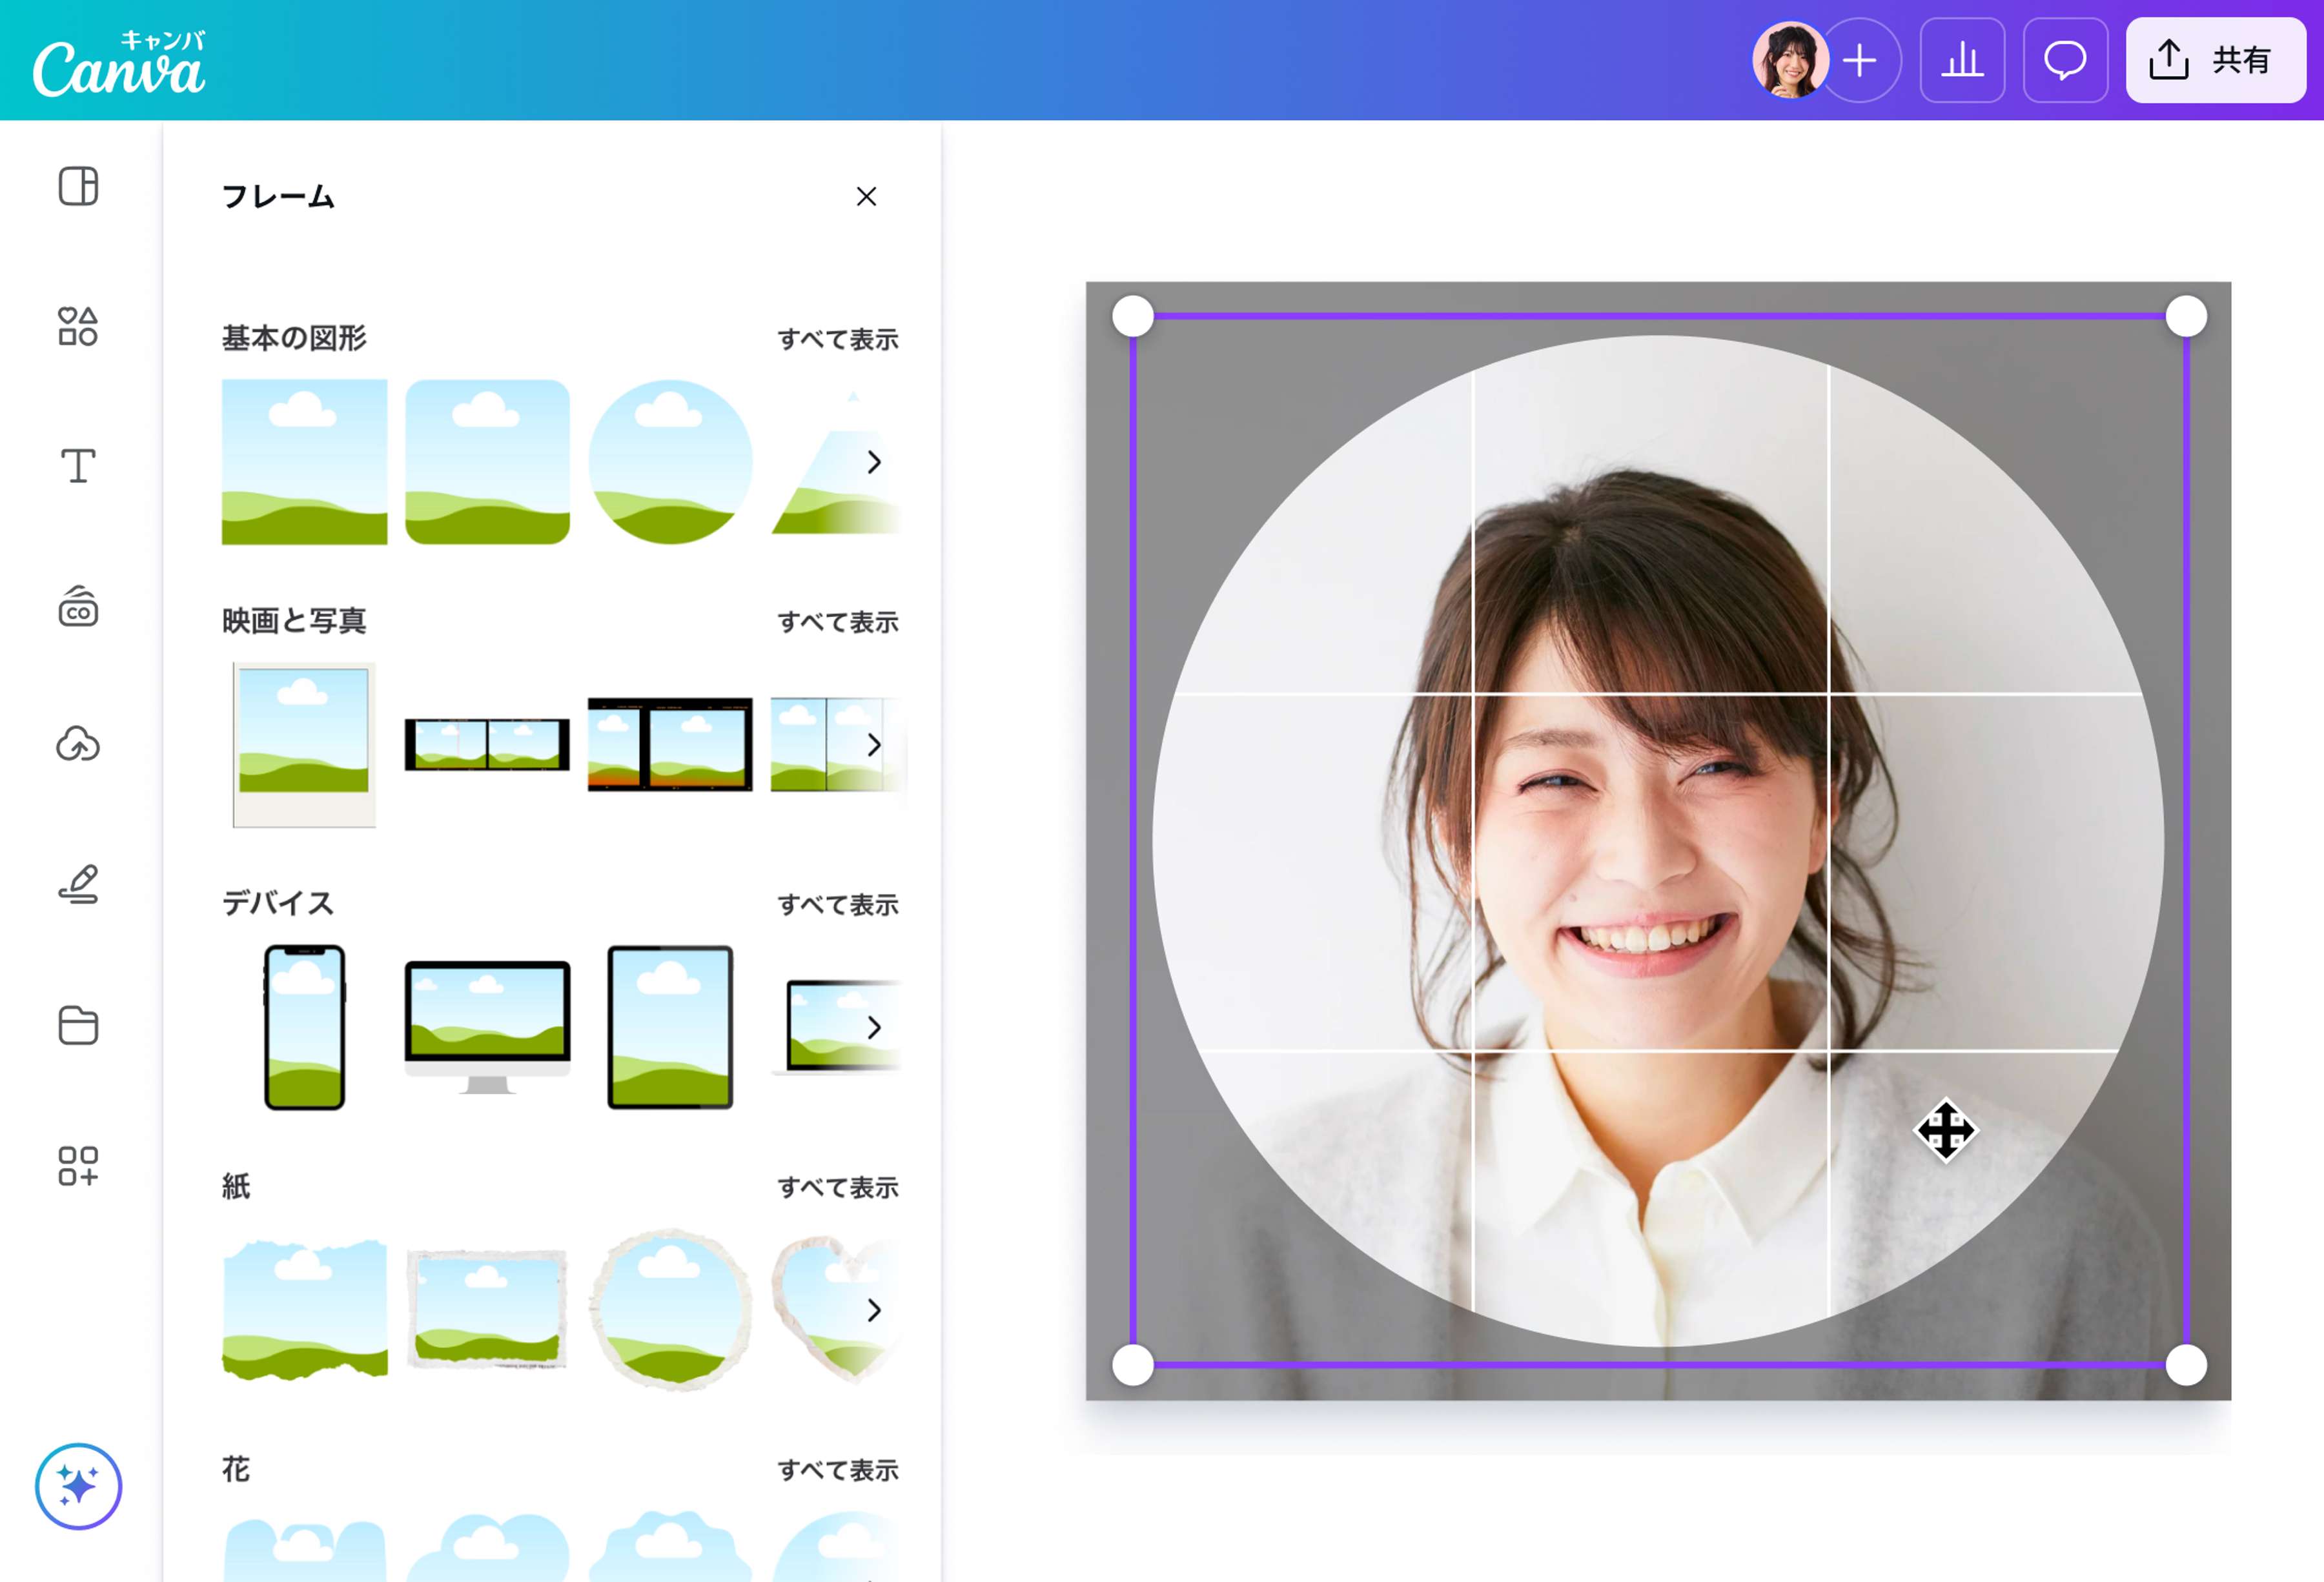Select the desktop monitor device frame
This screenshot has width=2324, height=1582.
[487, 1027]
